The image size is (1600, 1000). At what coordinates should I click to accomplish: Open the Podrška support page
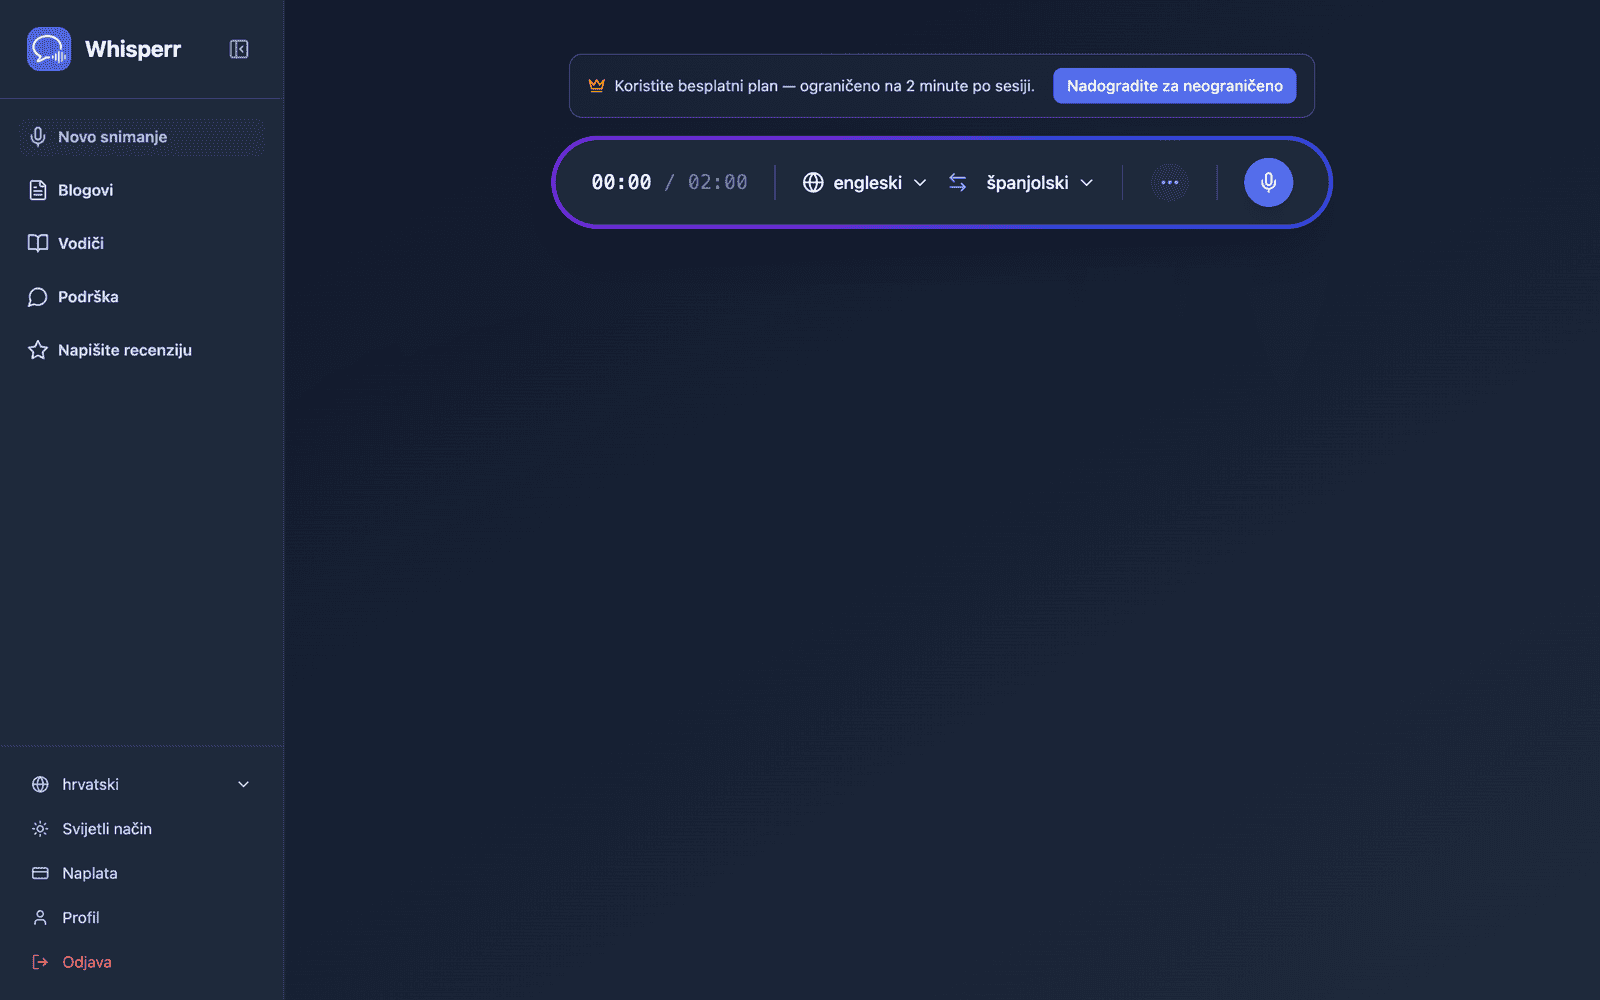(x=141, y=297)
